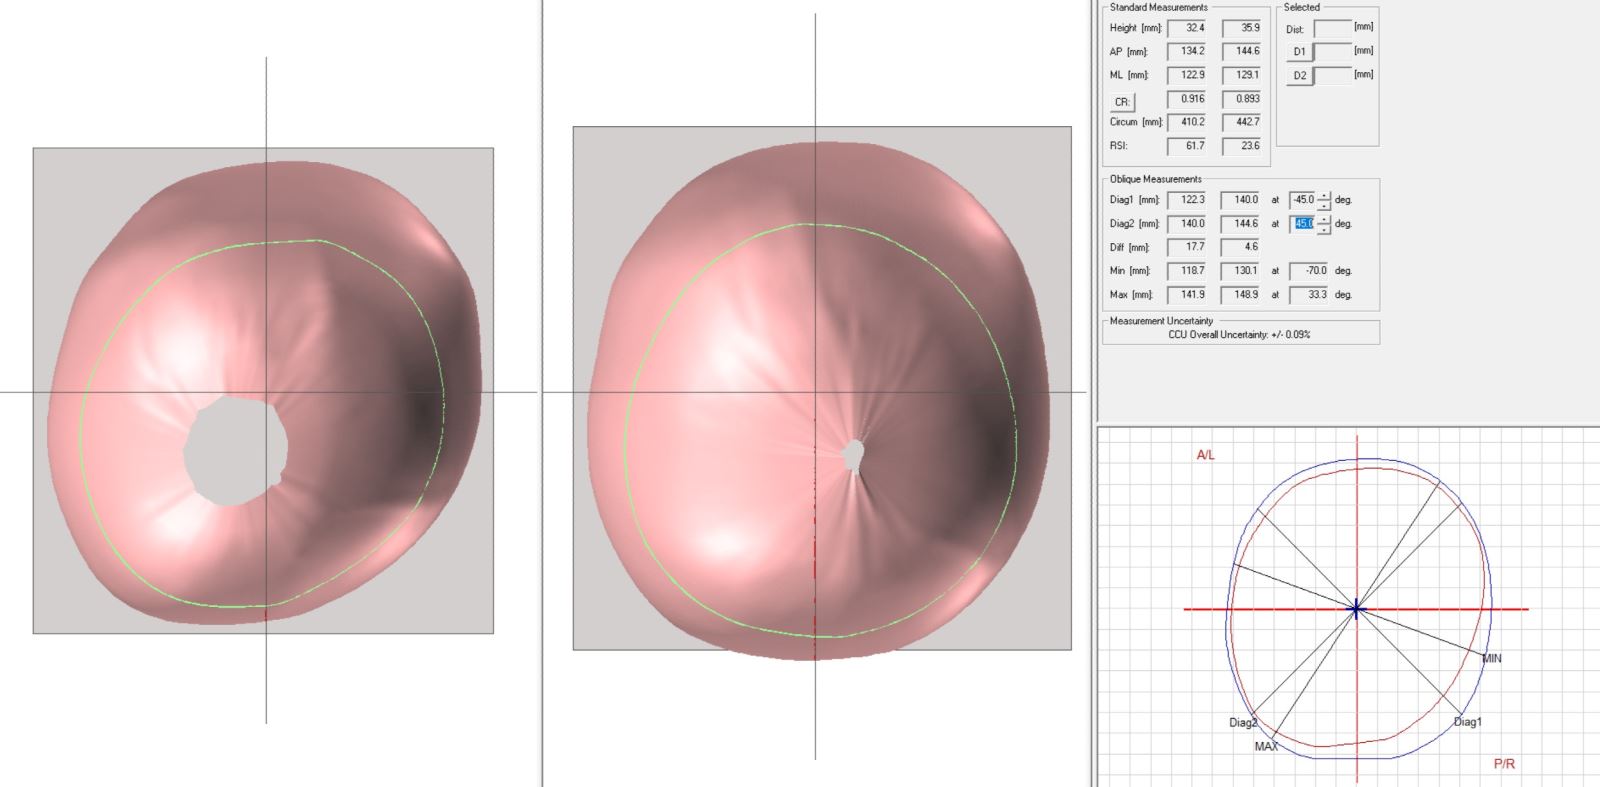Increase the Diag1 angle with up spinner
The height and width of the screenshot is (787, 1600).
[x=1324, y=195]
